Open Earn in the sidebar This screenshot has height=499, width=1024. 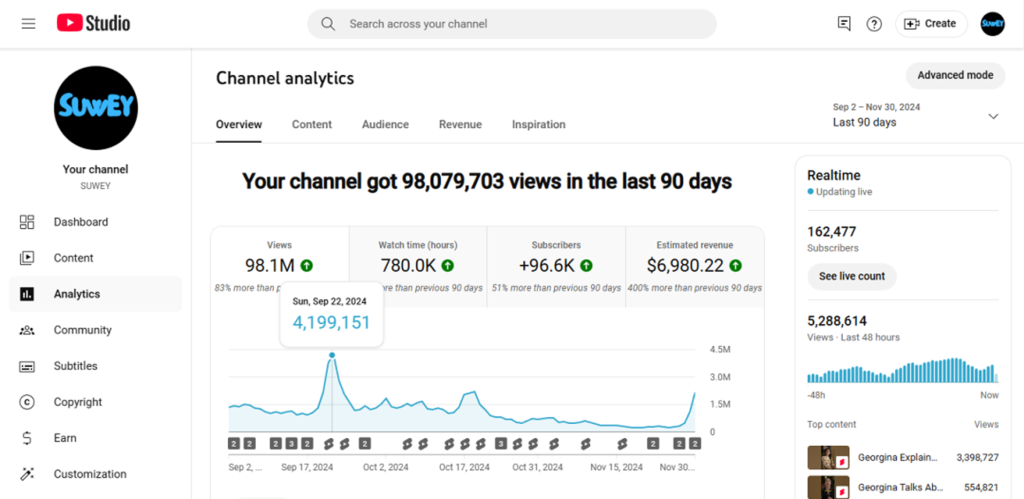(x=95, y=438)
